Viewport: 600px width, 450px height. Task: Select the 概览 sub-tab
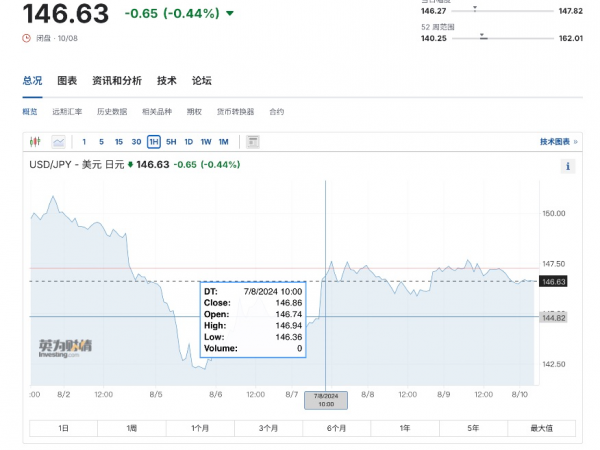click(30, 112)
